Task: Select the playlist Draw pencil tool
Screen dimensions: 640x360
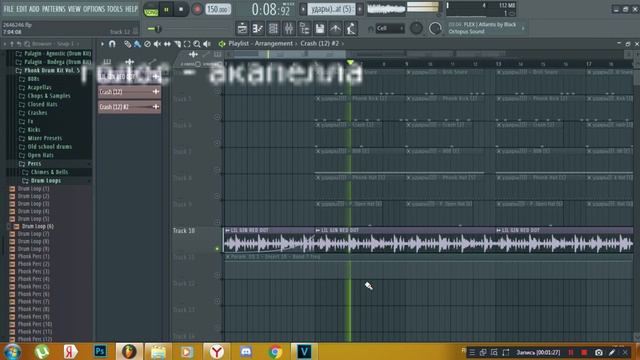Action: click(127, 44)
